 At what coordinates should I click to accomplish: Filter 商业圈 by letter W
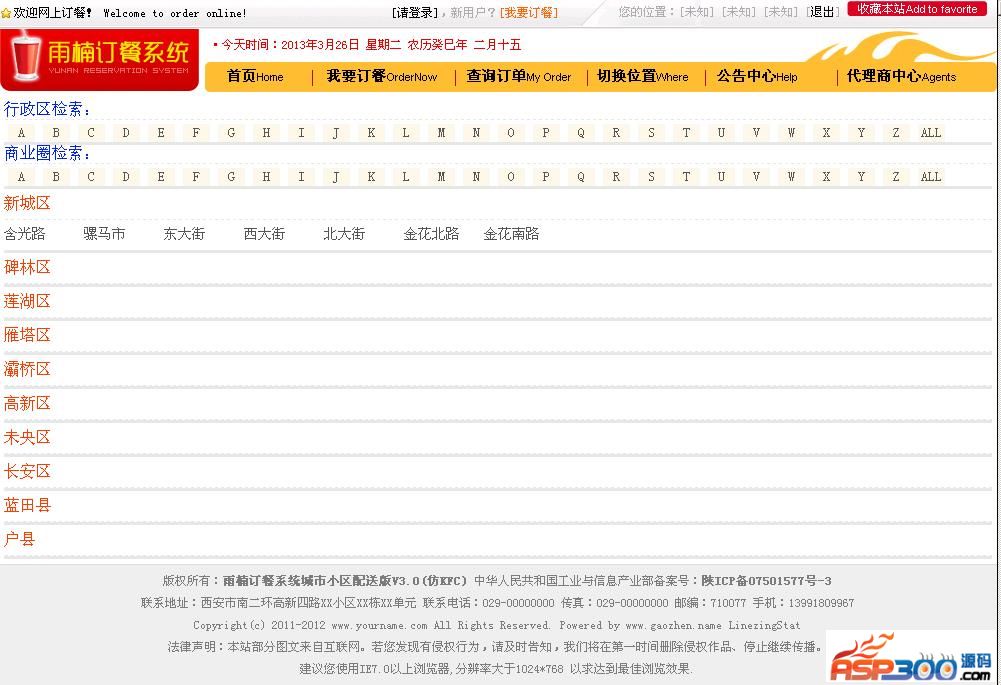click(x=791, y=177)
